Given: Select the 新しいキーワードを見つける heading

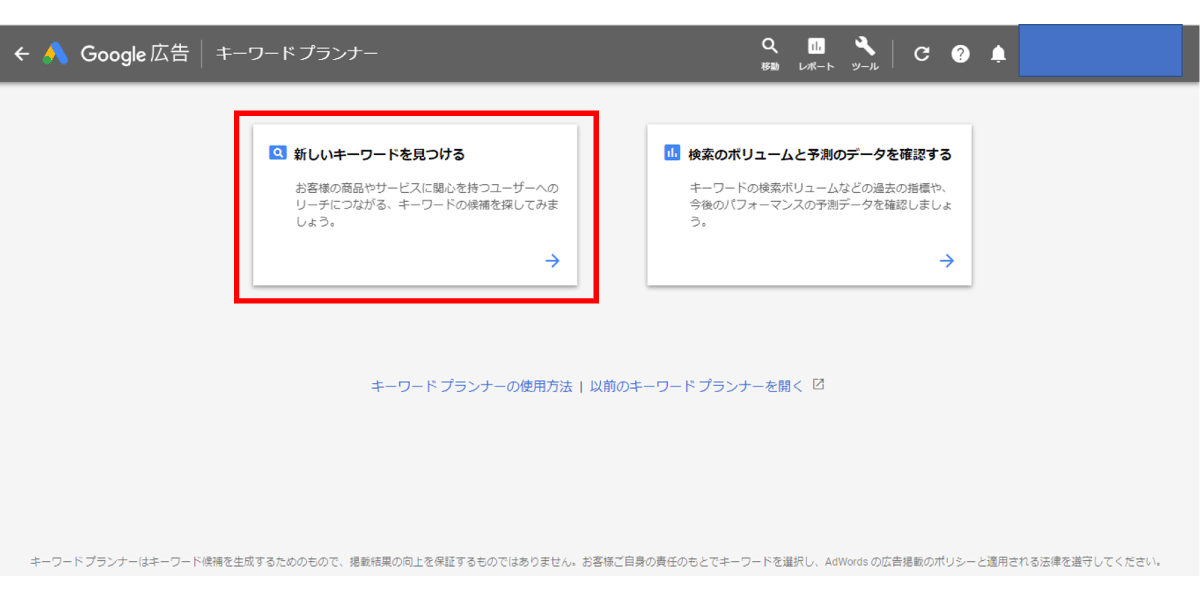Looking at the screenshot, I should [379, 155].
